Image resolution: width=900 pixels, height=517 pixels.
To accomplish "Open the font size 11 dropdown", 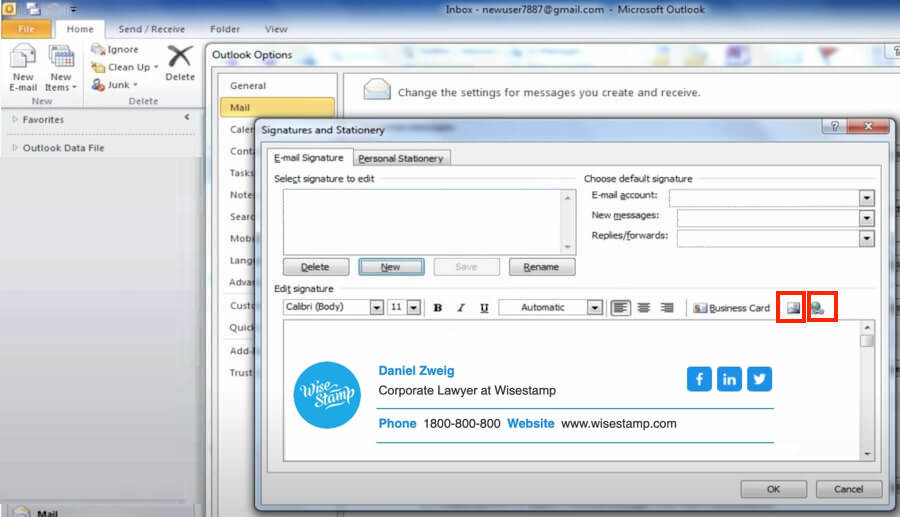I will tap(414, 308).
